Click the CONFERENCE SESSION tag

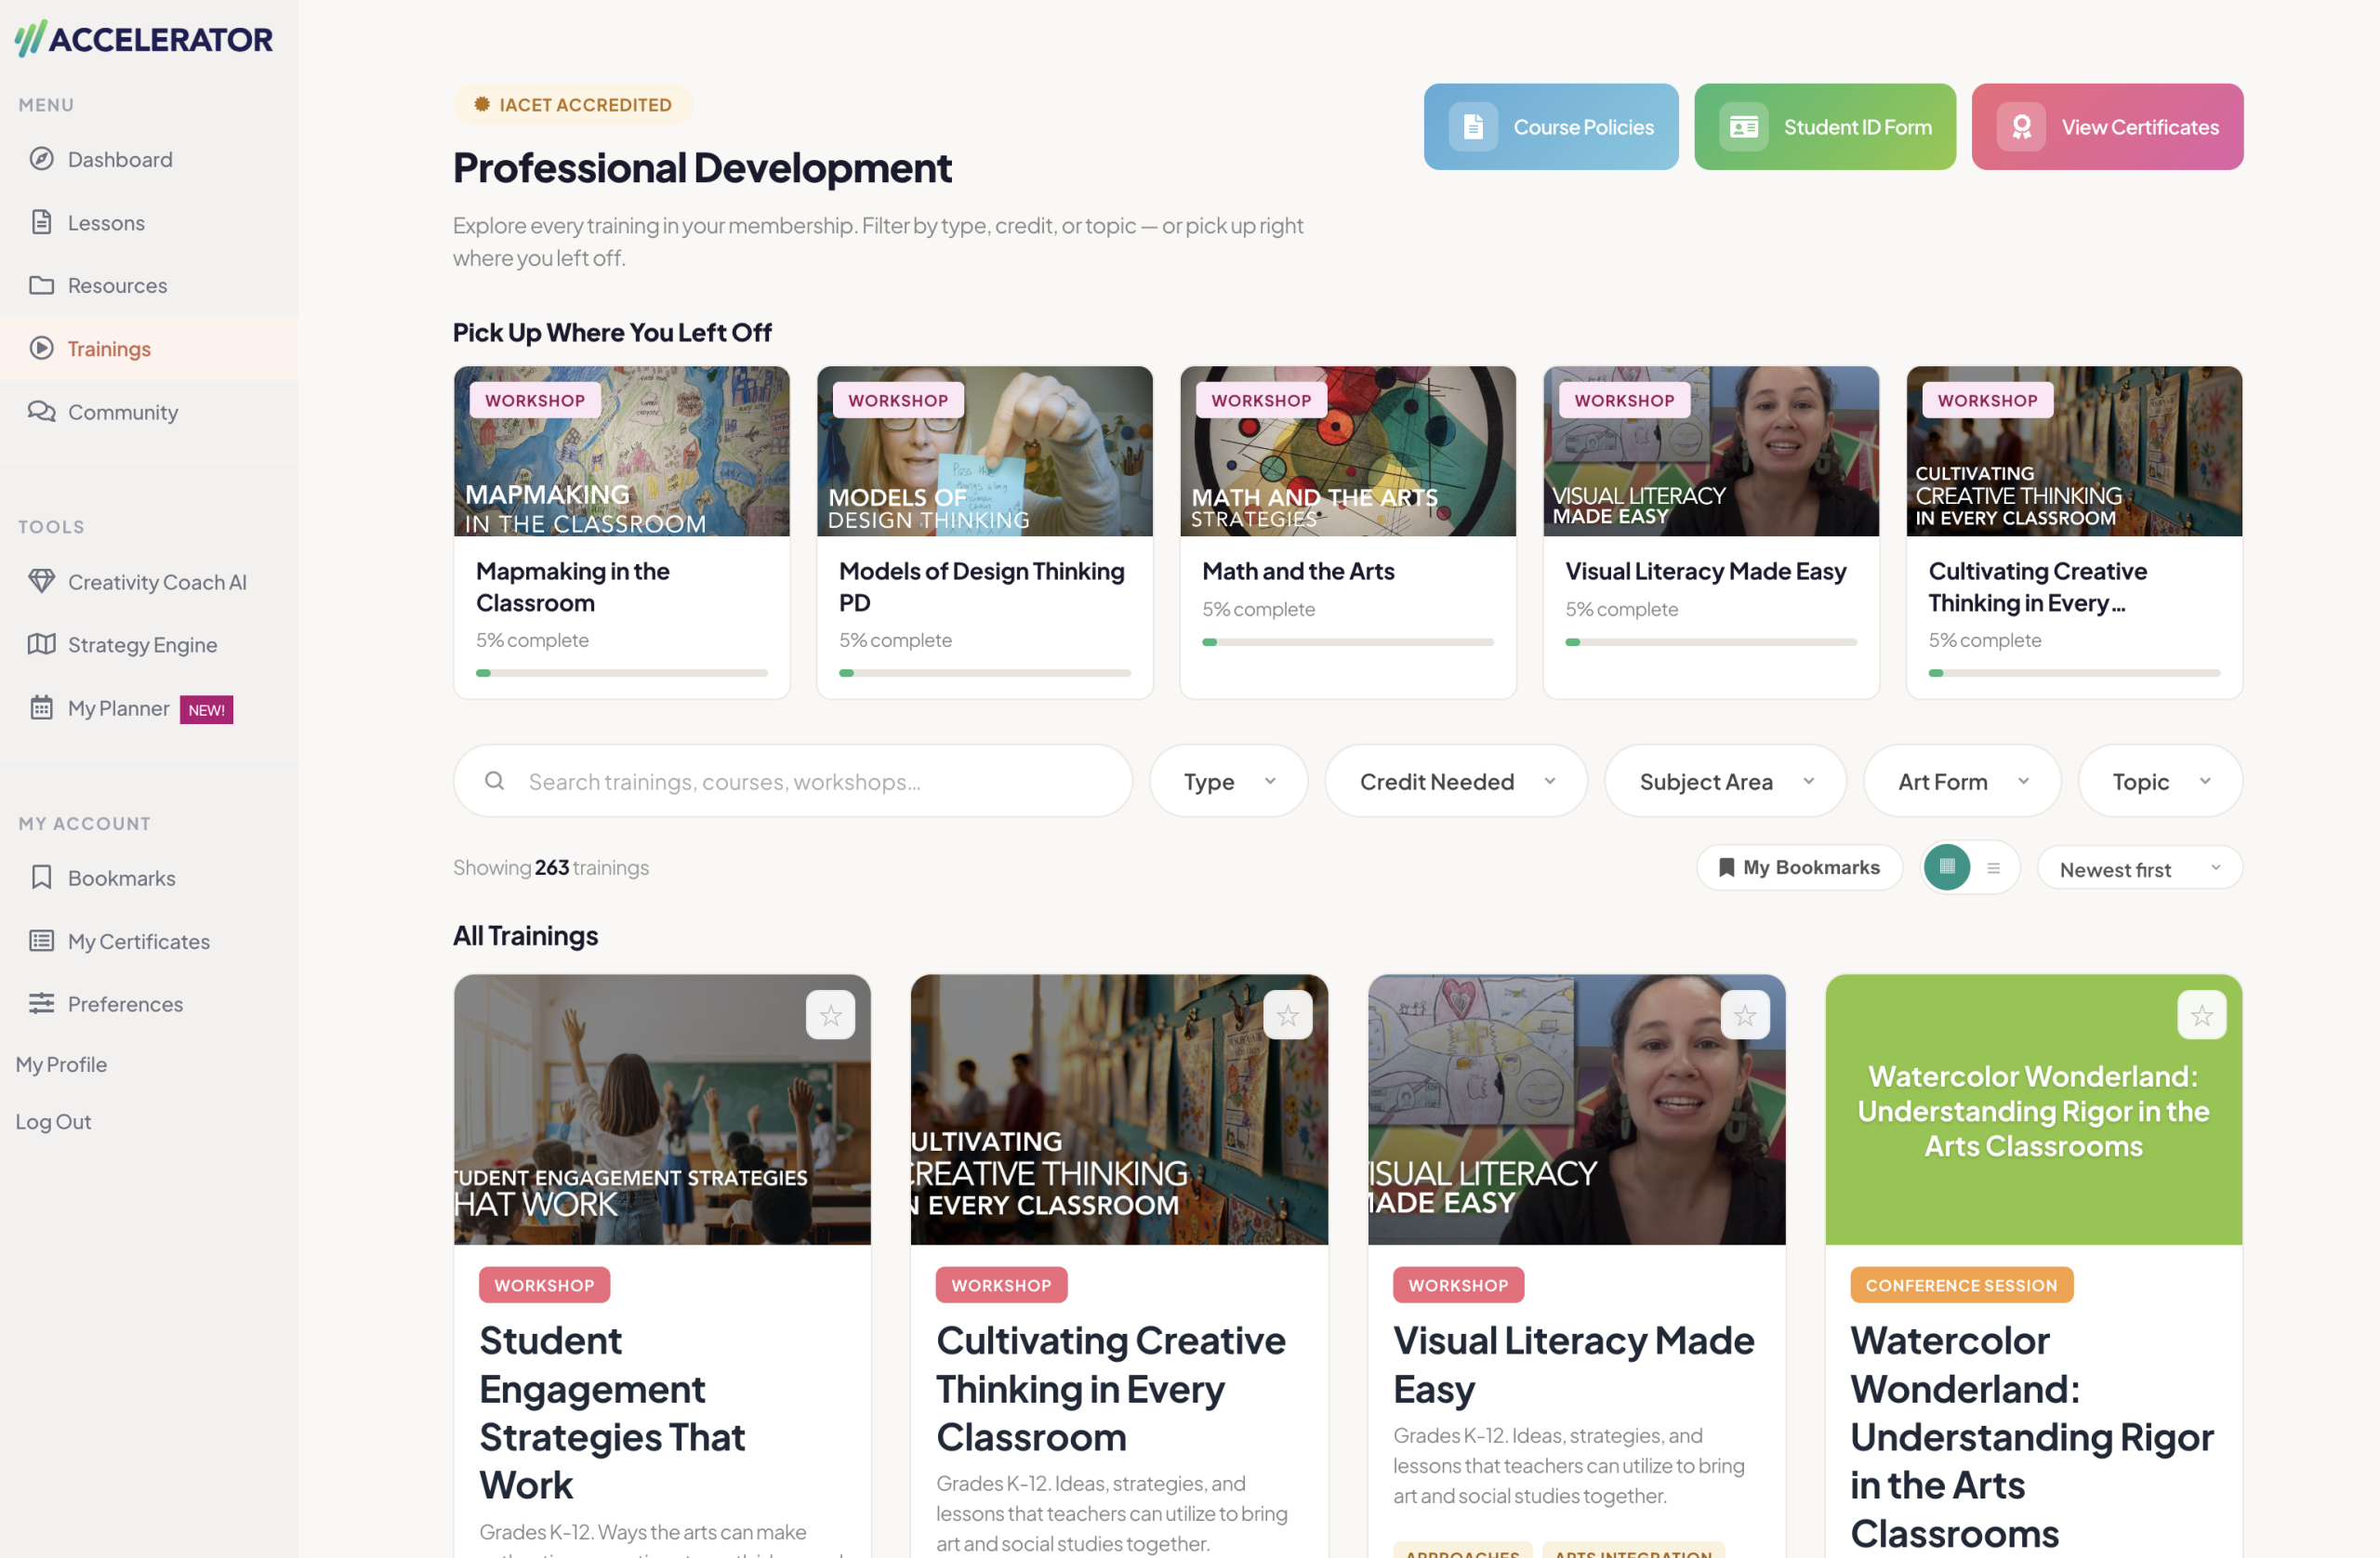(x=1961, y=1285)
